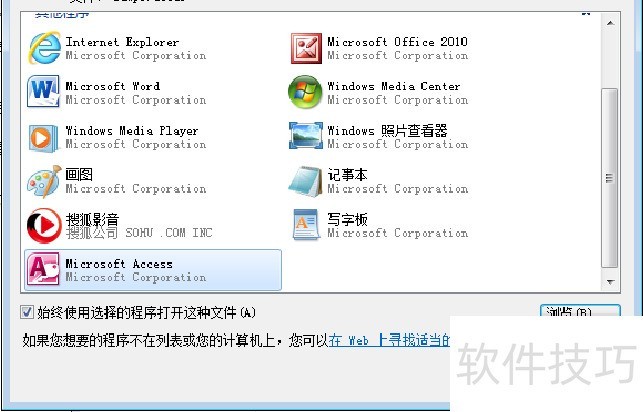
Task: Click the "搜狐公司 SOHU.COM INC" publisher text
Action: click(x=139, y=233)
